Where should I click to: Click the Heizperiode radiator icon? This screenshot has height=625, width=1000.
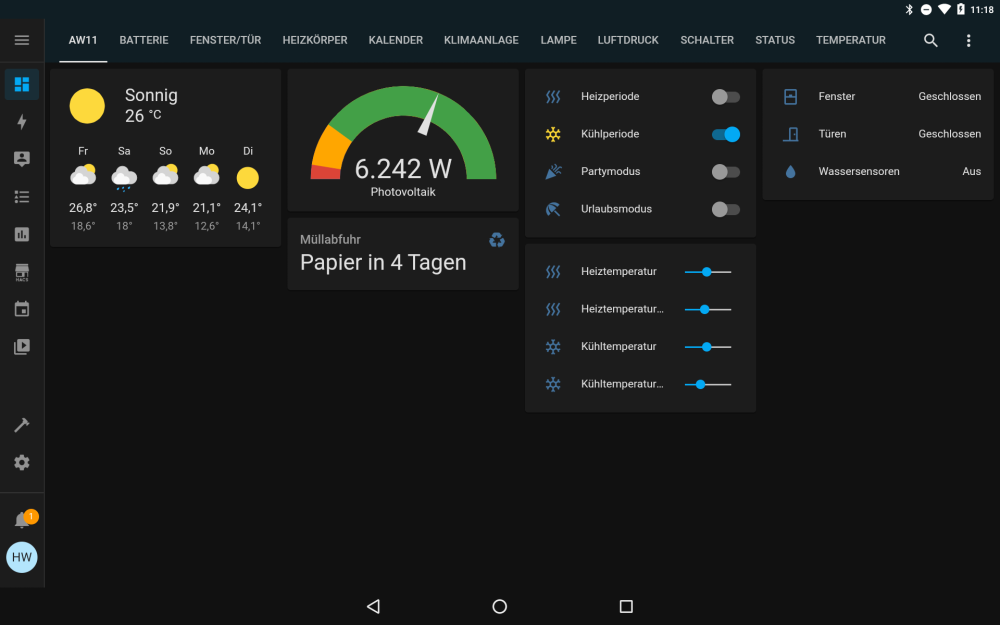point(553,96)
